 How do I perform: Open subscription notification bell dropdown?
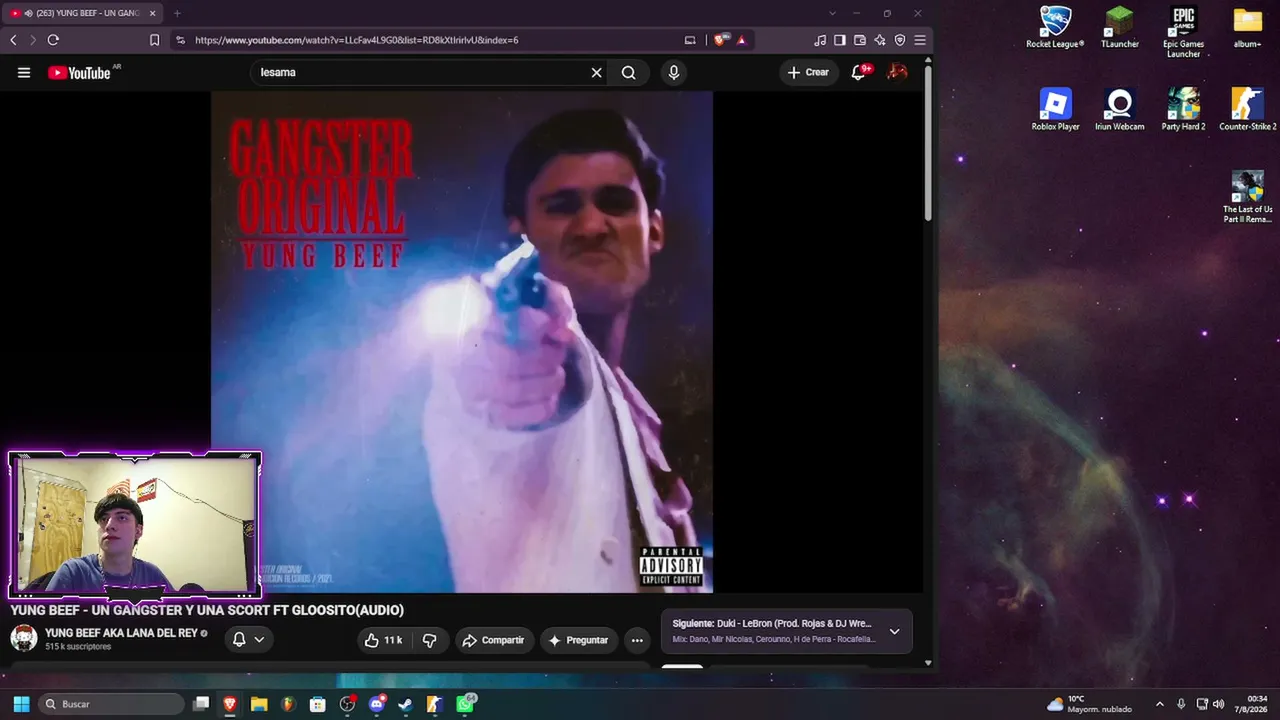coord(249,640)
